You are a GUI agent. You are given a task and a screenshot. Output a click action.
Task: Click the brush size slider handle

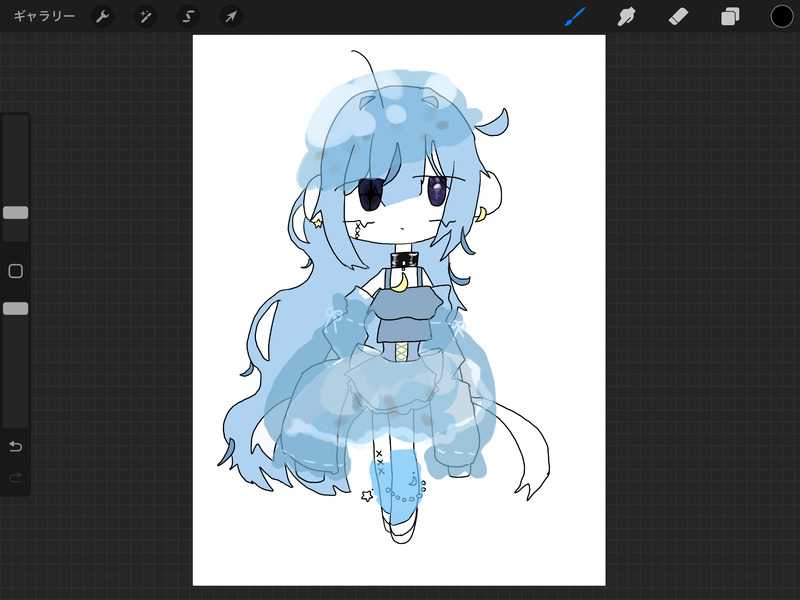point(16,213)
